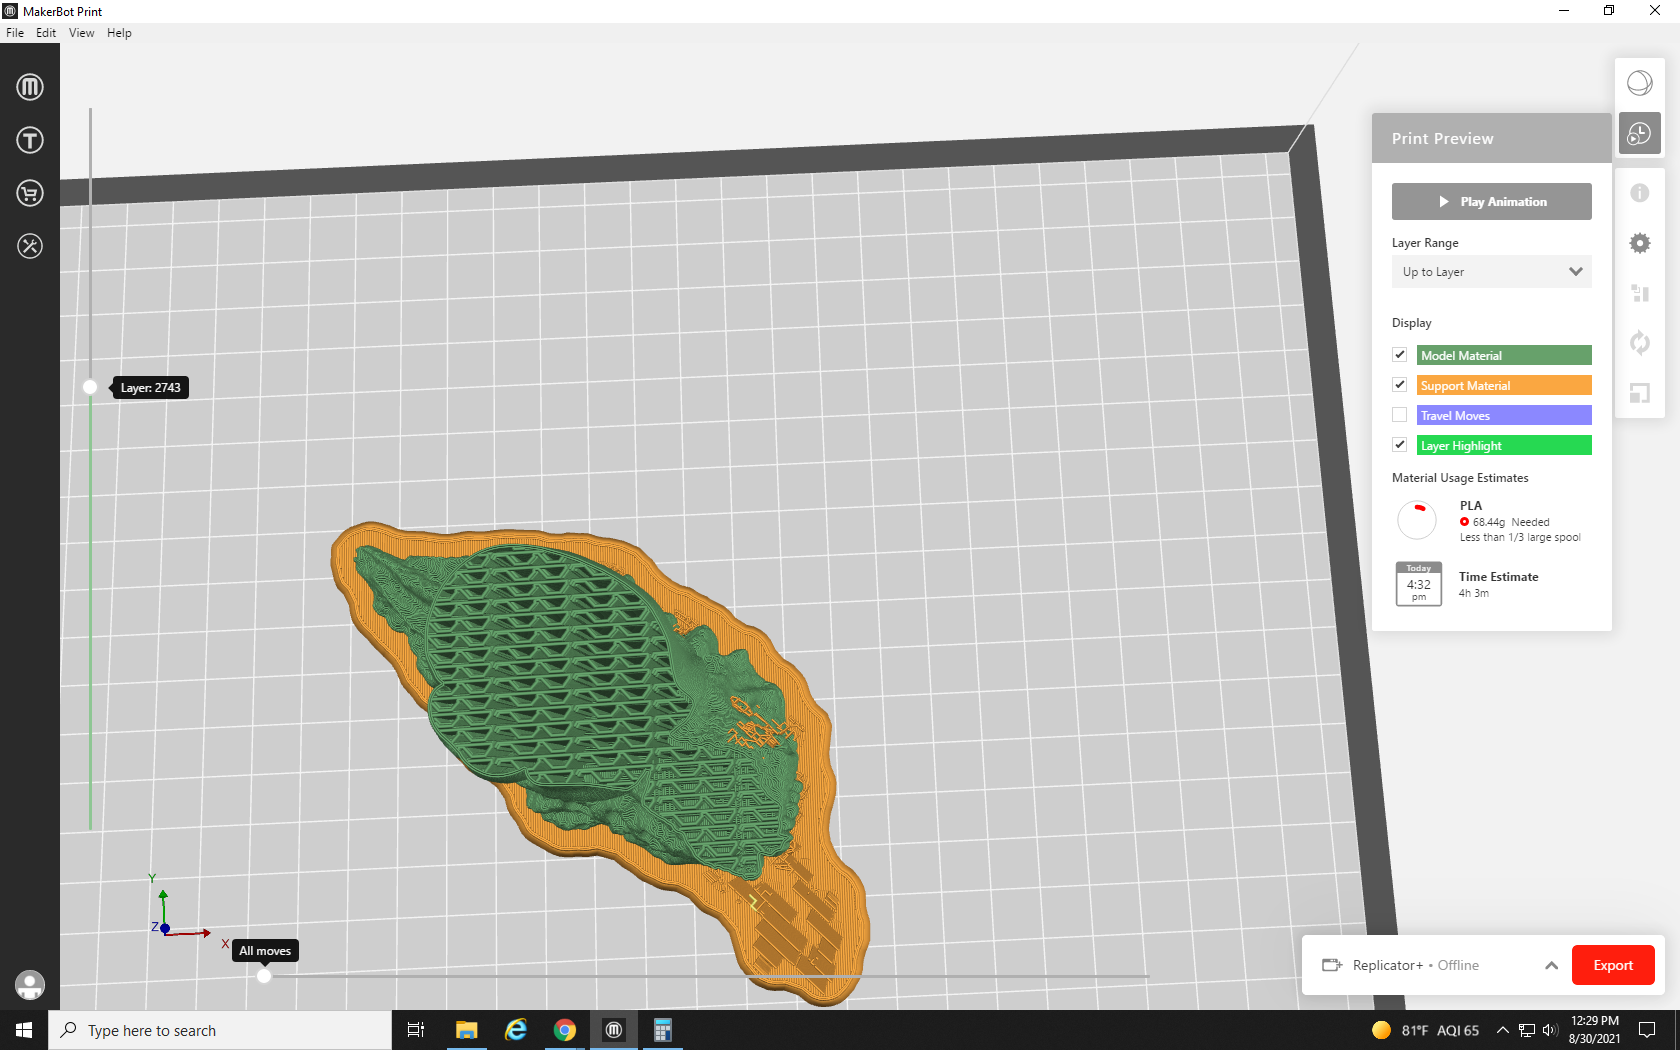The image size is (1680, 1050).
Task: Open the MakerBot home icon in sidebar
Action: coord(30,87)
